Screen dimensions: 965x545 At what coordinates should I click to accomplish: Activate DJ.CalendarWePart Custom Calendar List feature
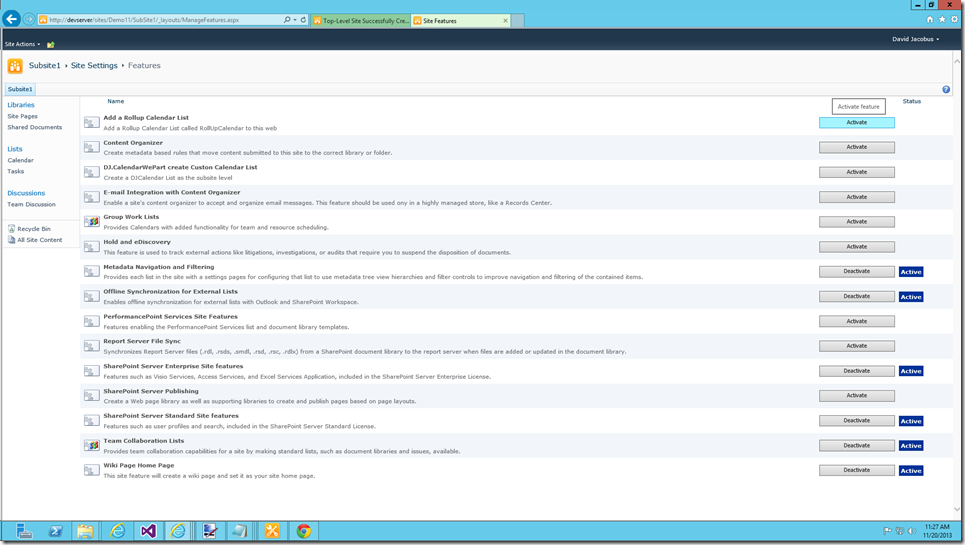(x=857, y=172)
